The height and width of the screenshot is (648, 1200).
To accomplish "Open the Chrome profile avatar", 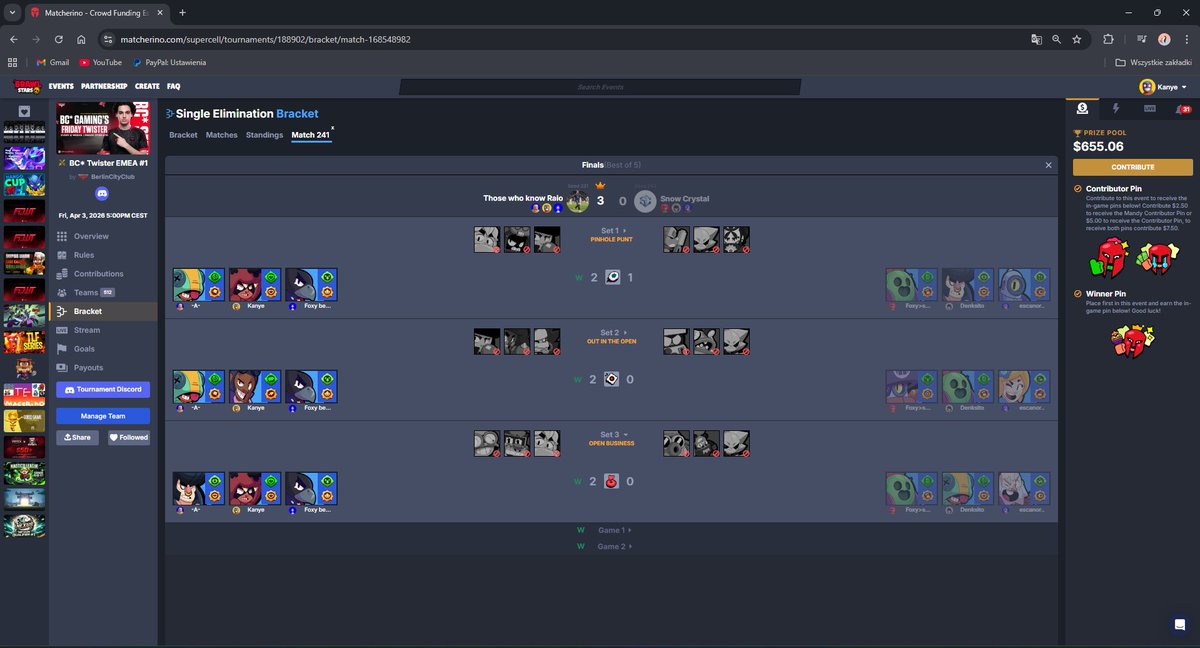I will tap(1164, 39).
